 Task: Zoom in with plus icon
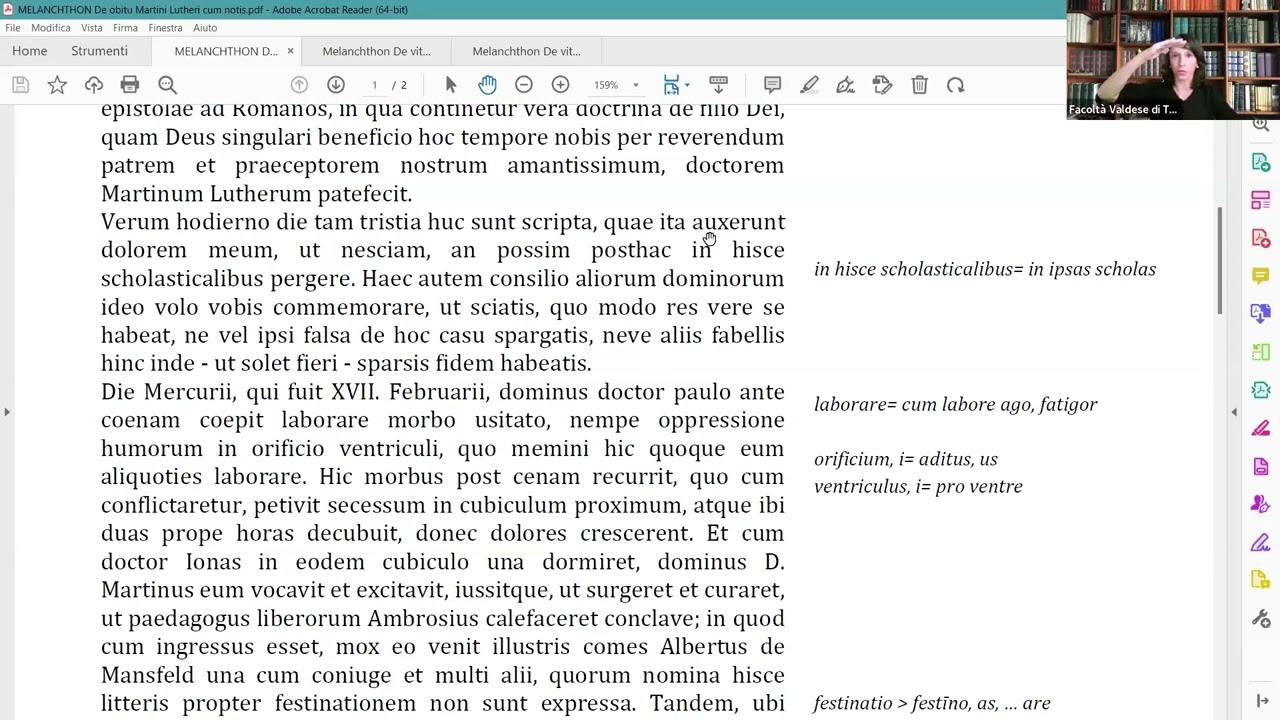coord(561,85)
